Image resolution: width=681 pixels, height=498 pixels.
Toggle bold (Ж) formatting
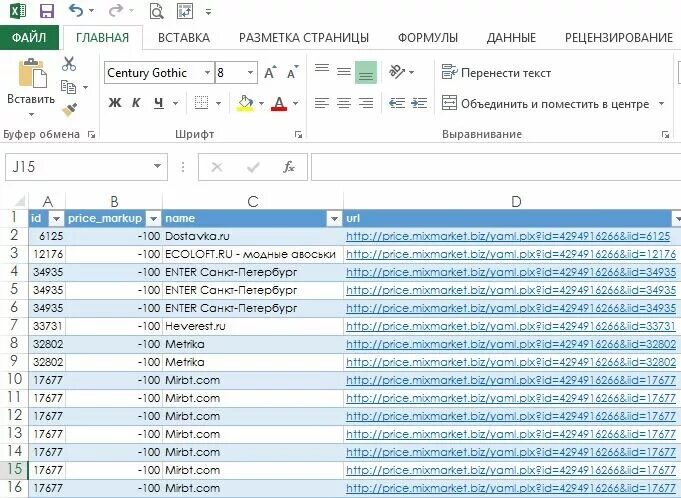coord(115,103)
